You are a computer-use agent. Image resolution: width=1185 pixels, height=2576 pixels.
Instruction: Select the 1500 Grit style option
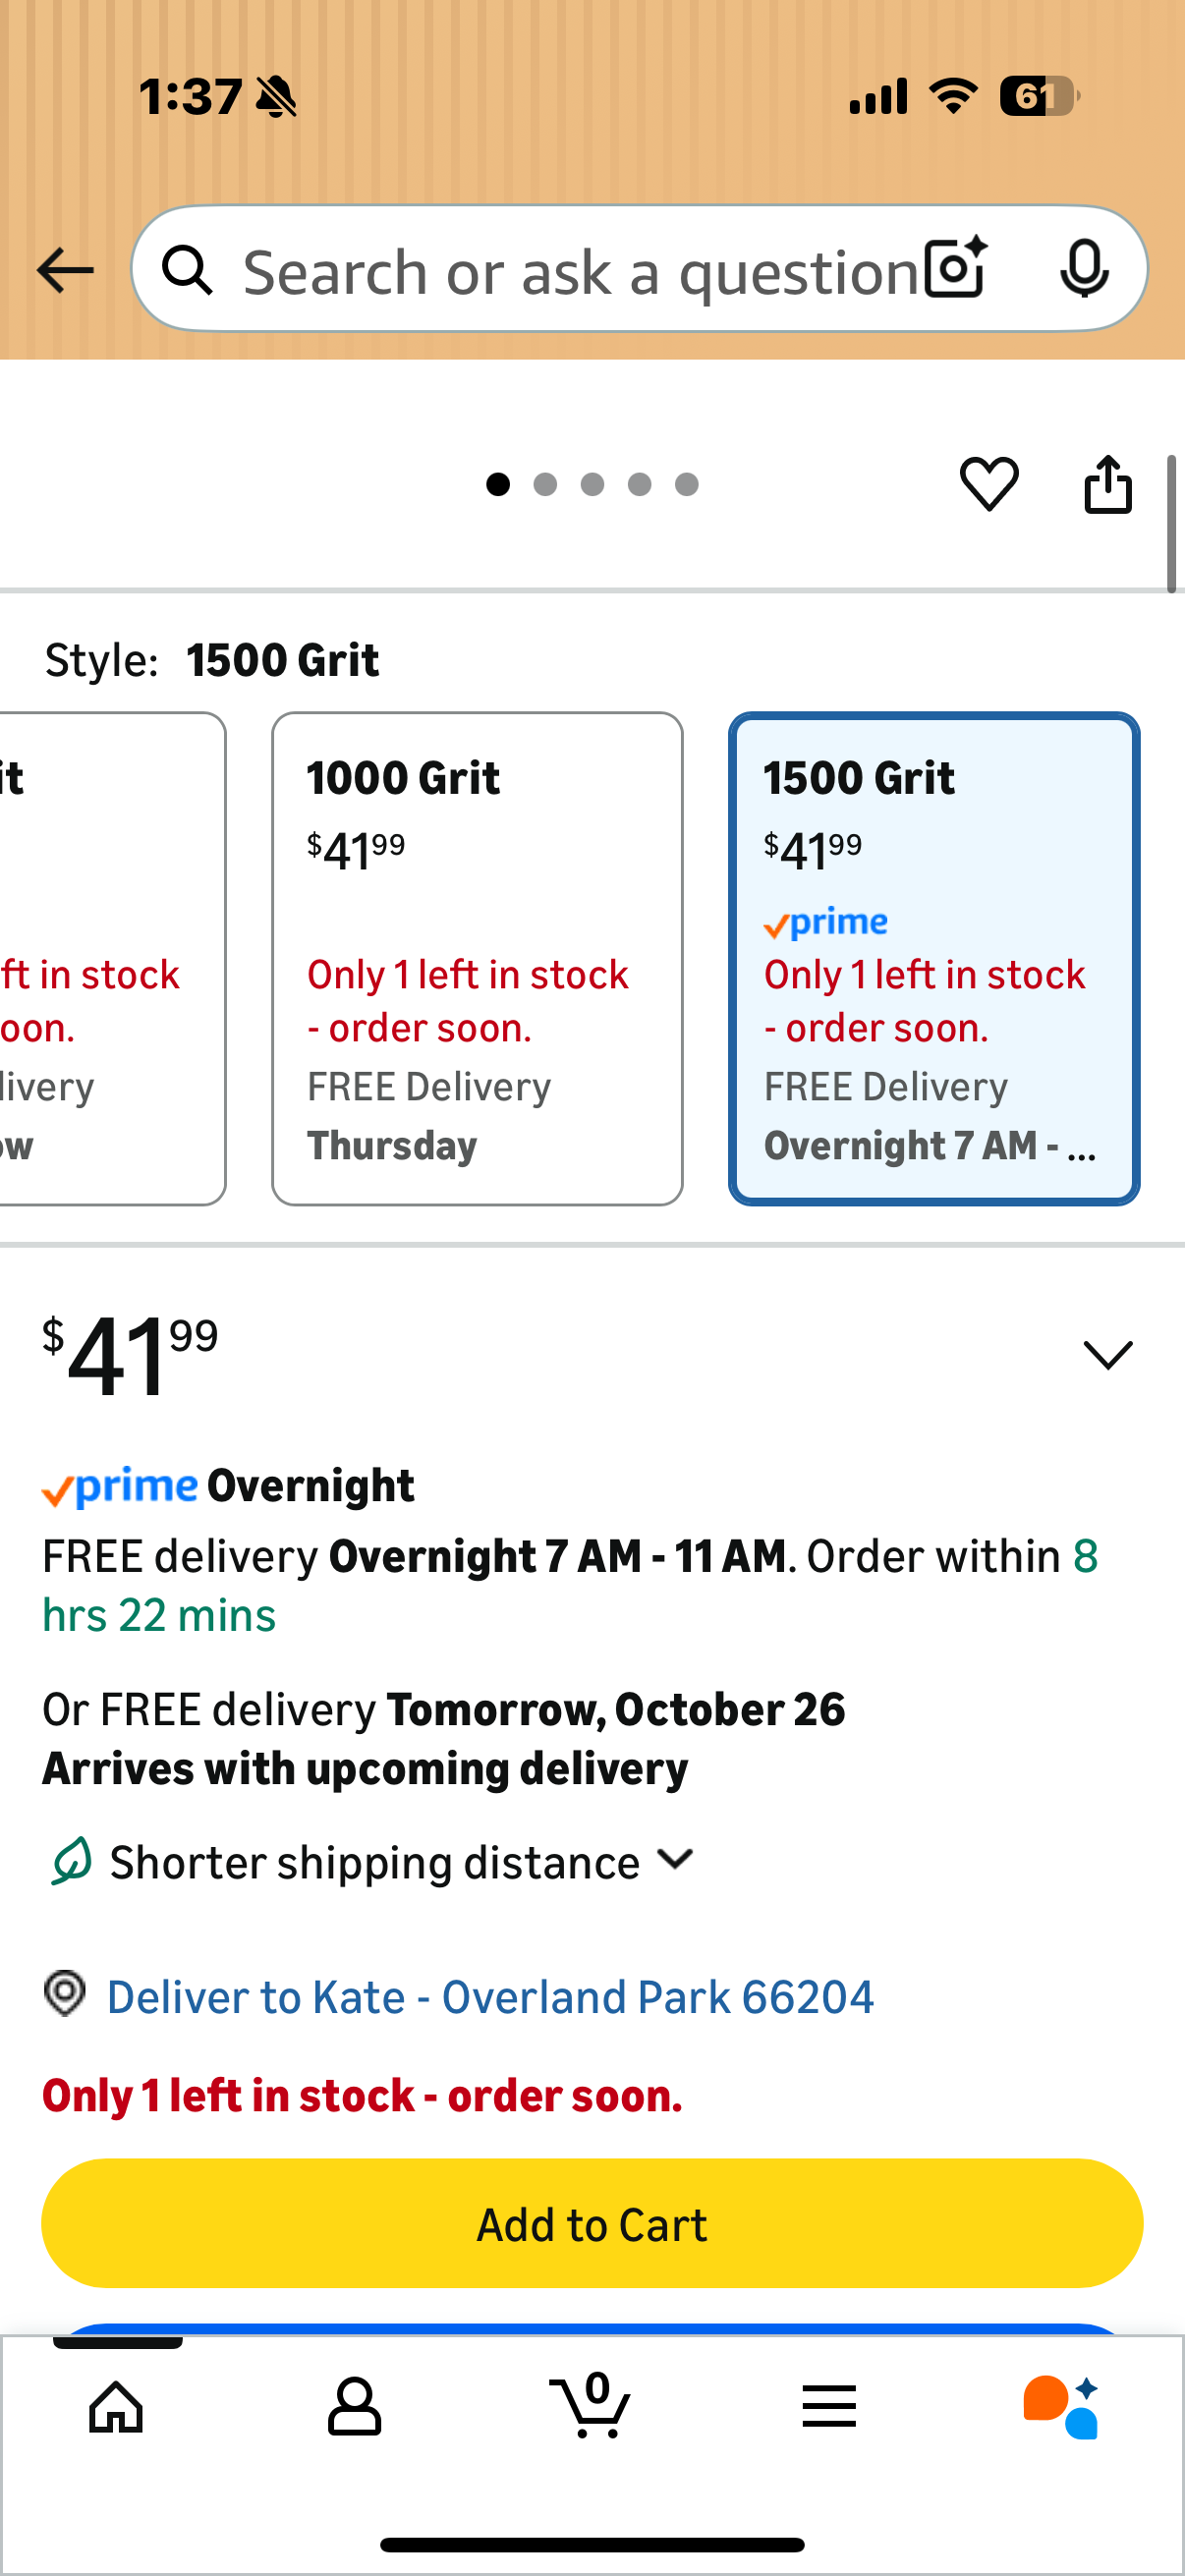click(x=933, y=958)
